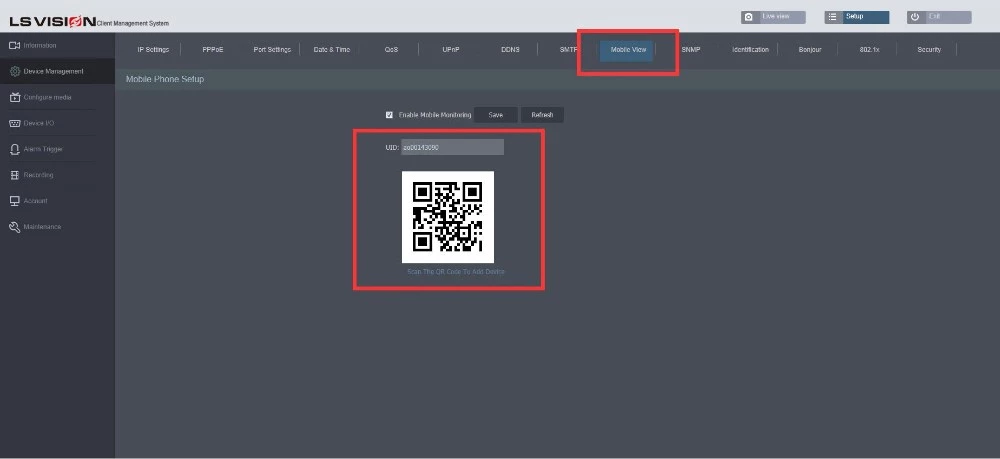Image resolution: width=1000 pixels, height=459 pixels.
Task: Click the Exit power icon
Action: click(915, 17)
